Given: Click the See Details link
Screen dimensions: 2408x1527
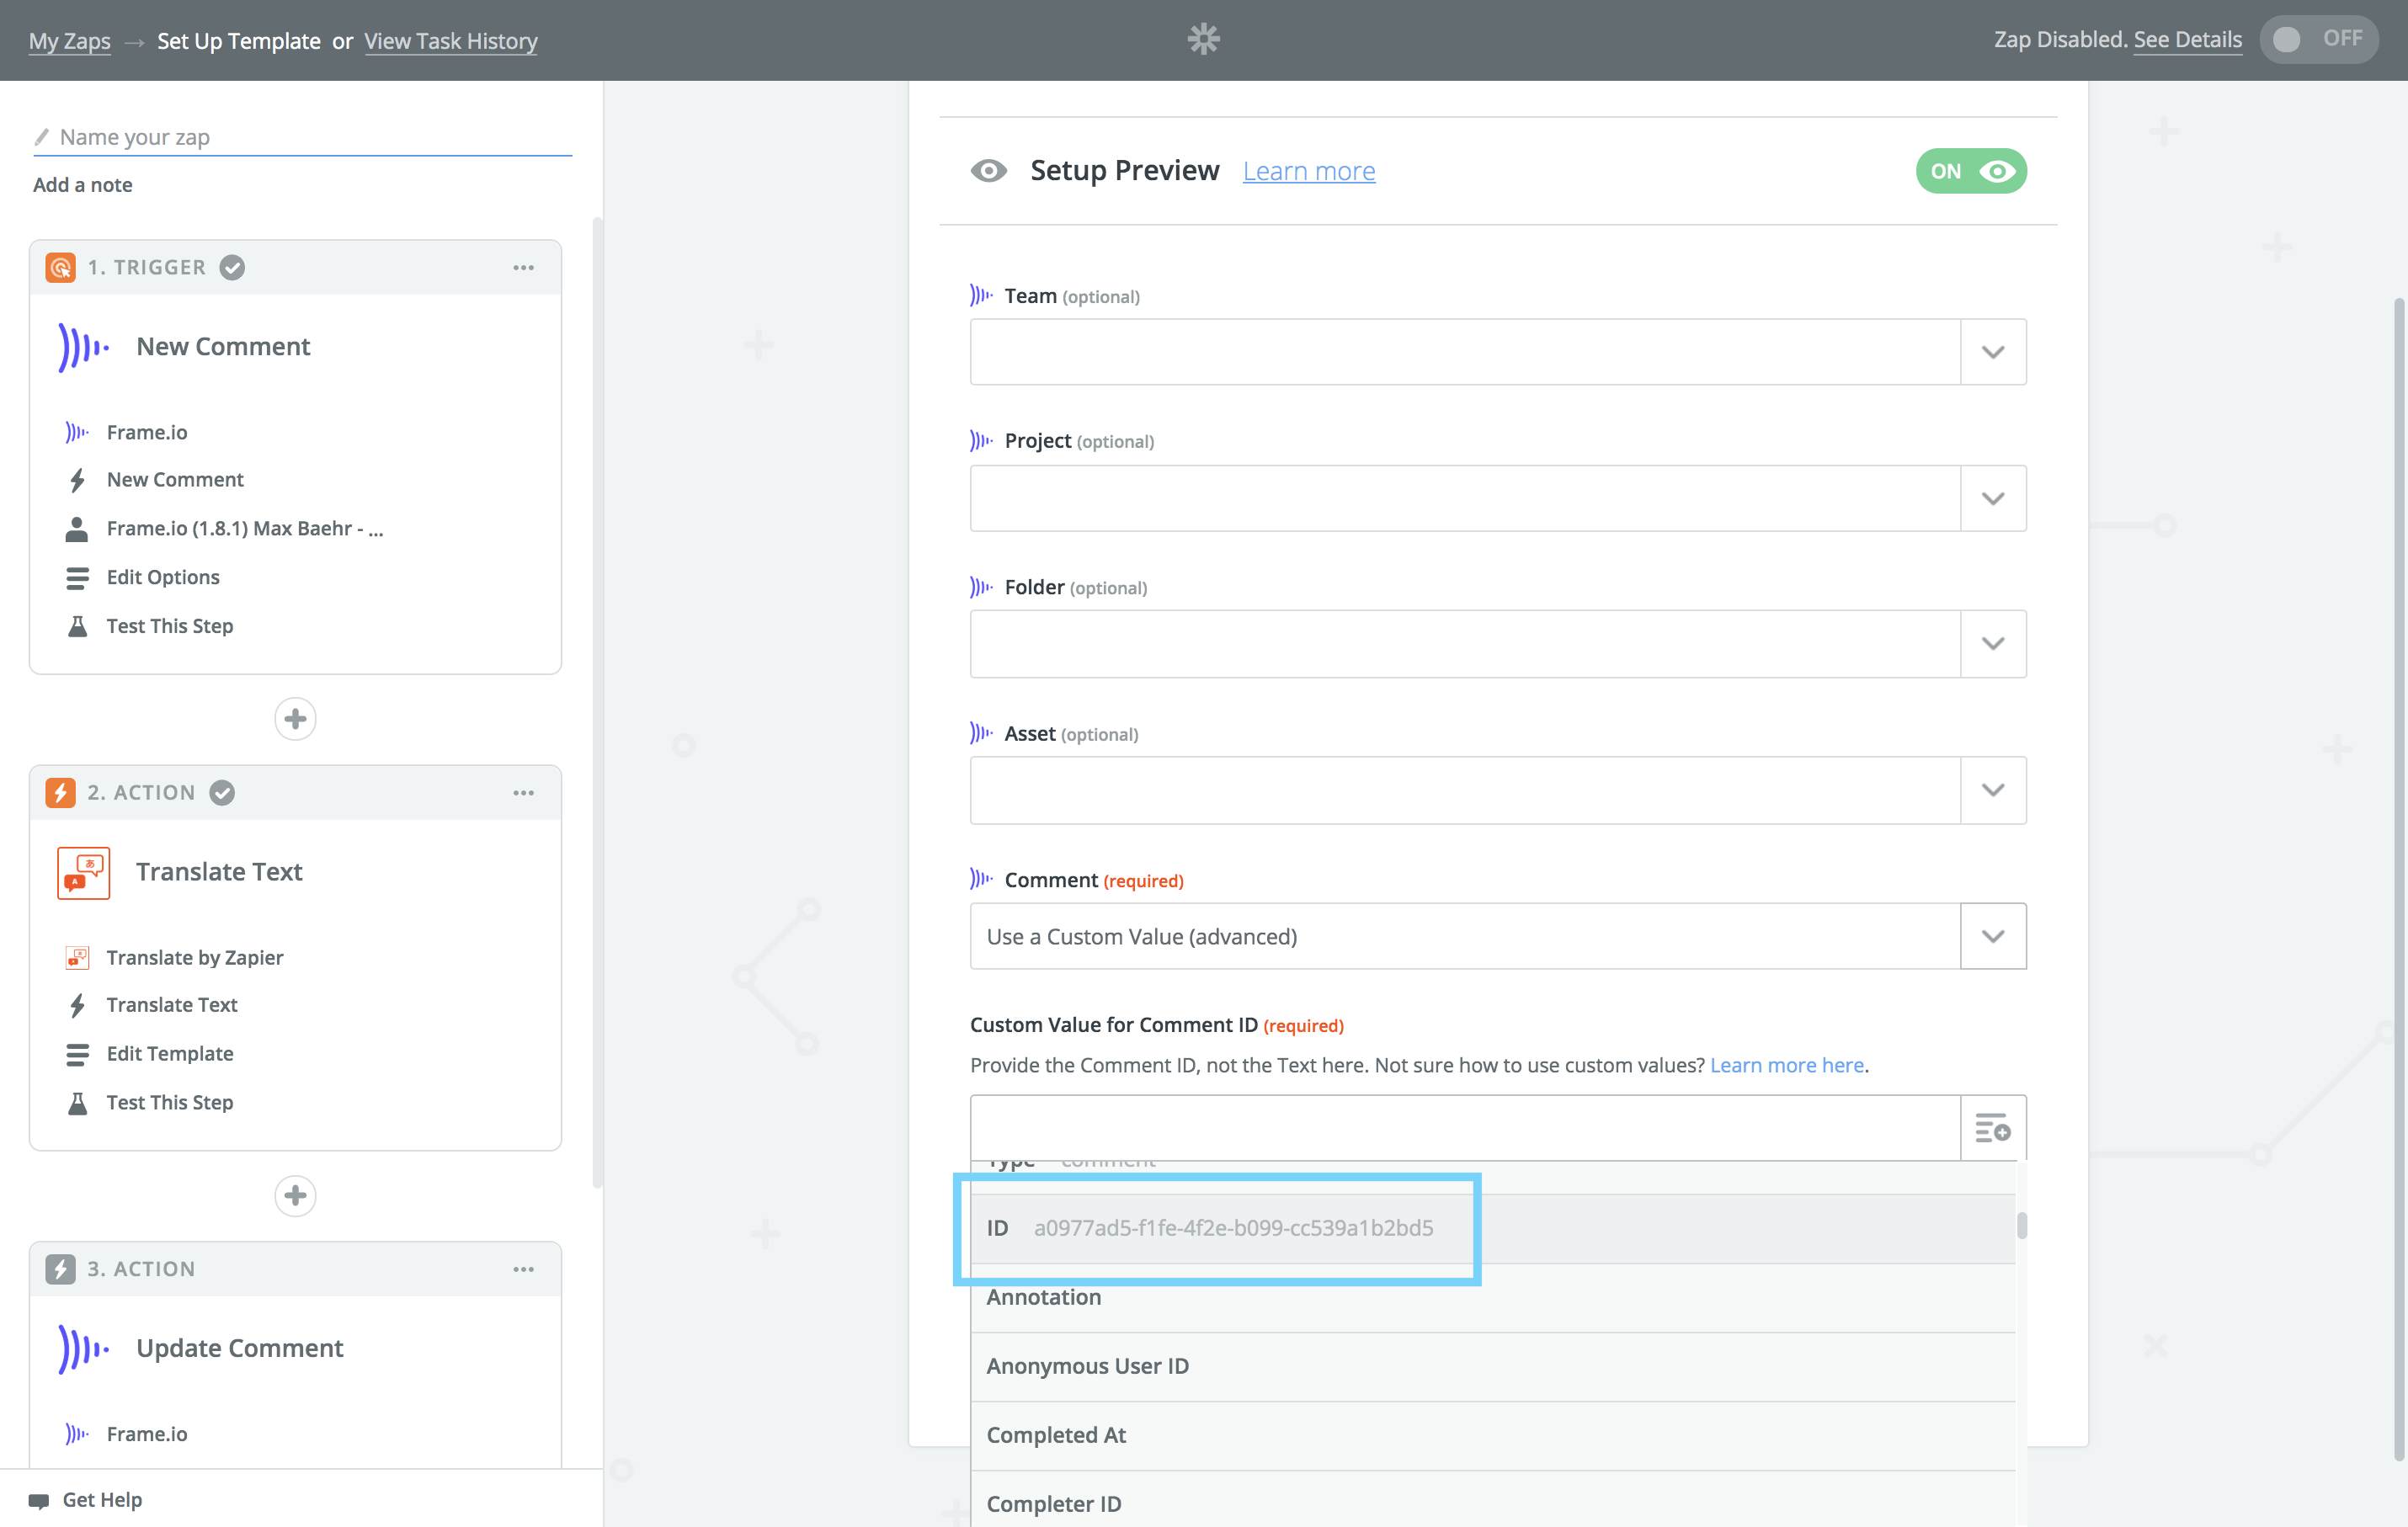Looking at the screenshot, I should tap(2187, 39).
